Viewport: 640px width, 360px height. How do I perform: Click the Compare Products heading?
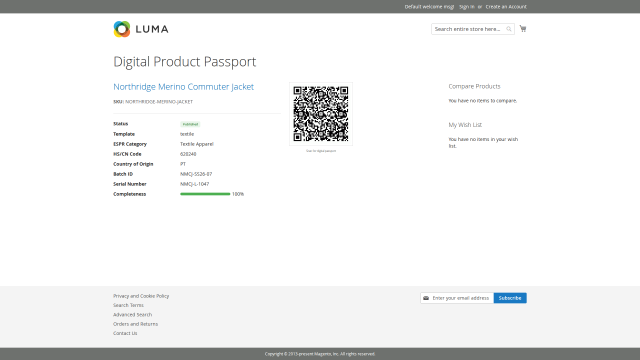[x=474, y=86]
